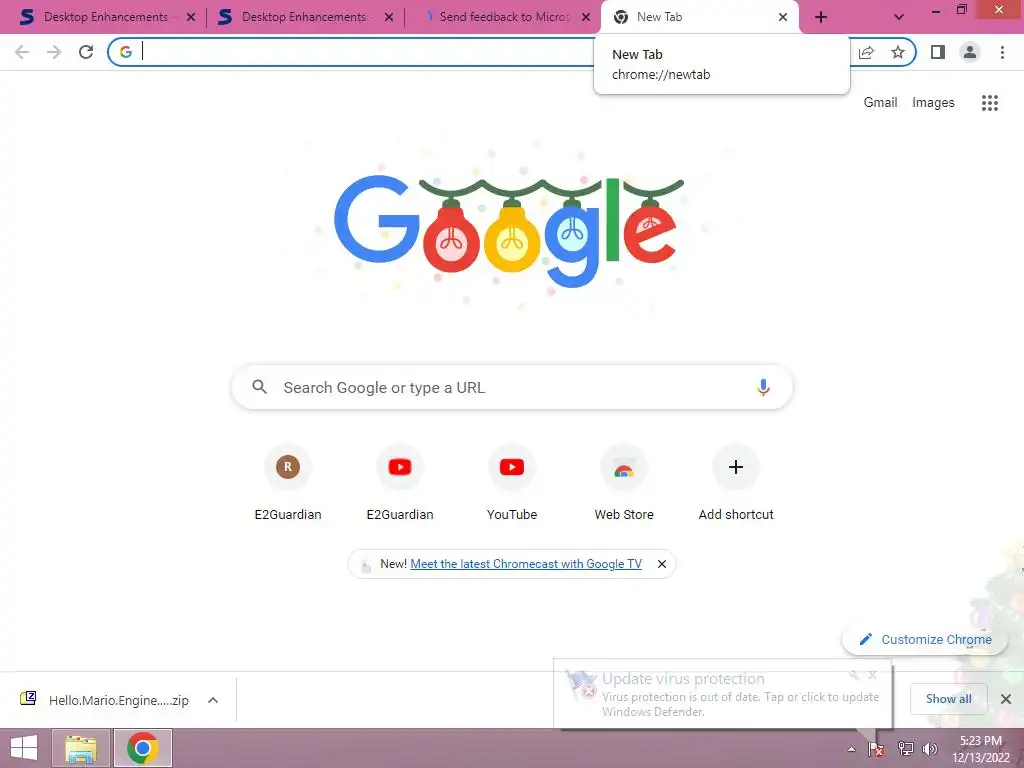Open the Google apps grid
Image resolution: width=1024 pixels, height=768 pixels.
coord(990,103)
